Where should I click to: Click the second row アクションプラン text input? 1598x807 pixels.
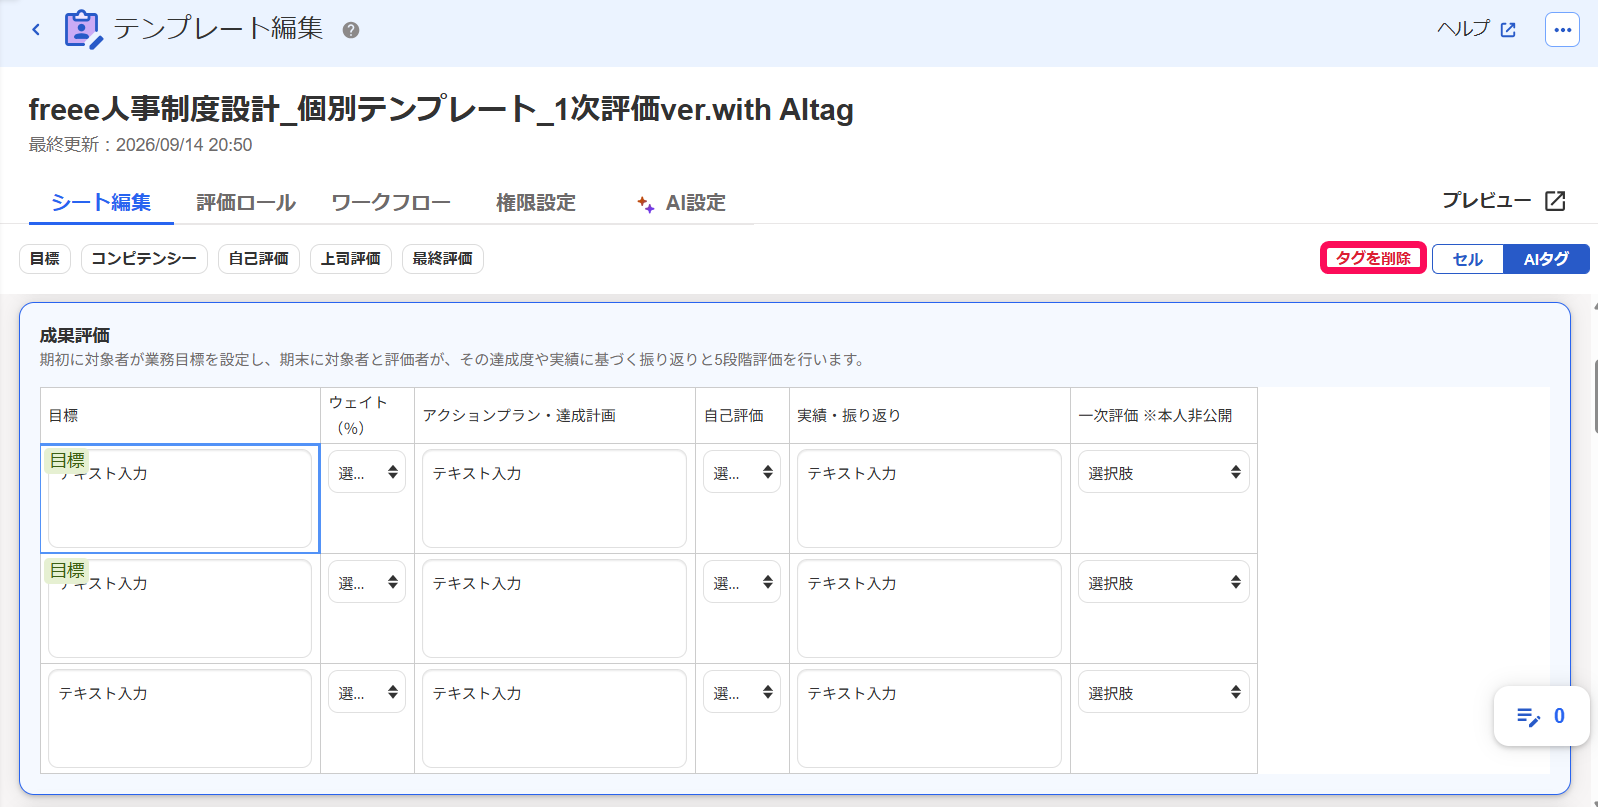pyautogui.click(x=555, y=609)
